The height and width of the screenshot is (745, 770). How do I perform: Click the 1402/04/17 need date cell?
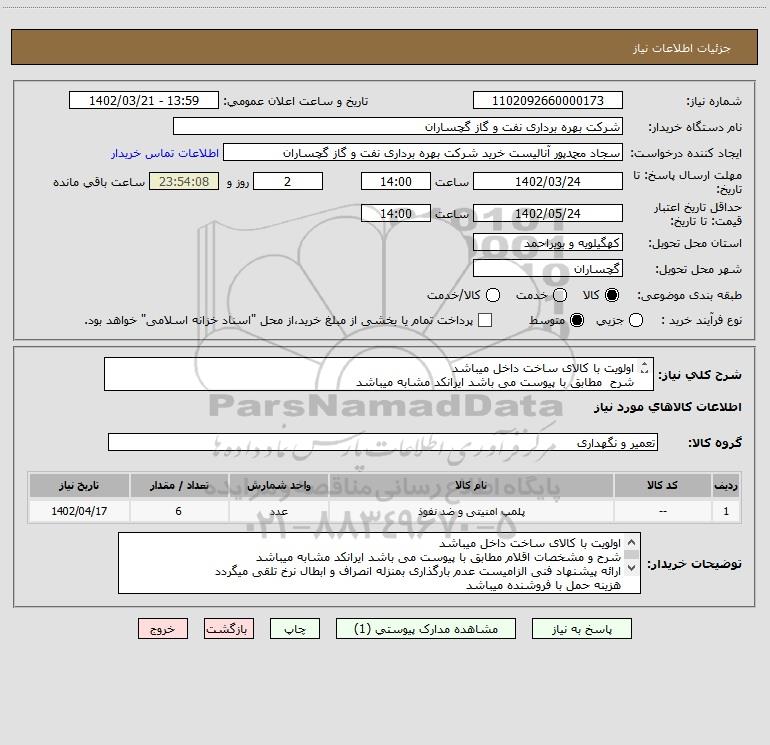79,511
